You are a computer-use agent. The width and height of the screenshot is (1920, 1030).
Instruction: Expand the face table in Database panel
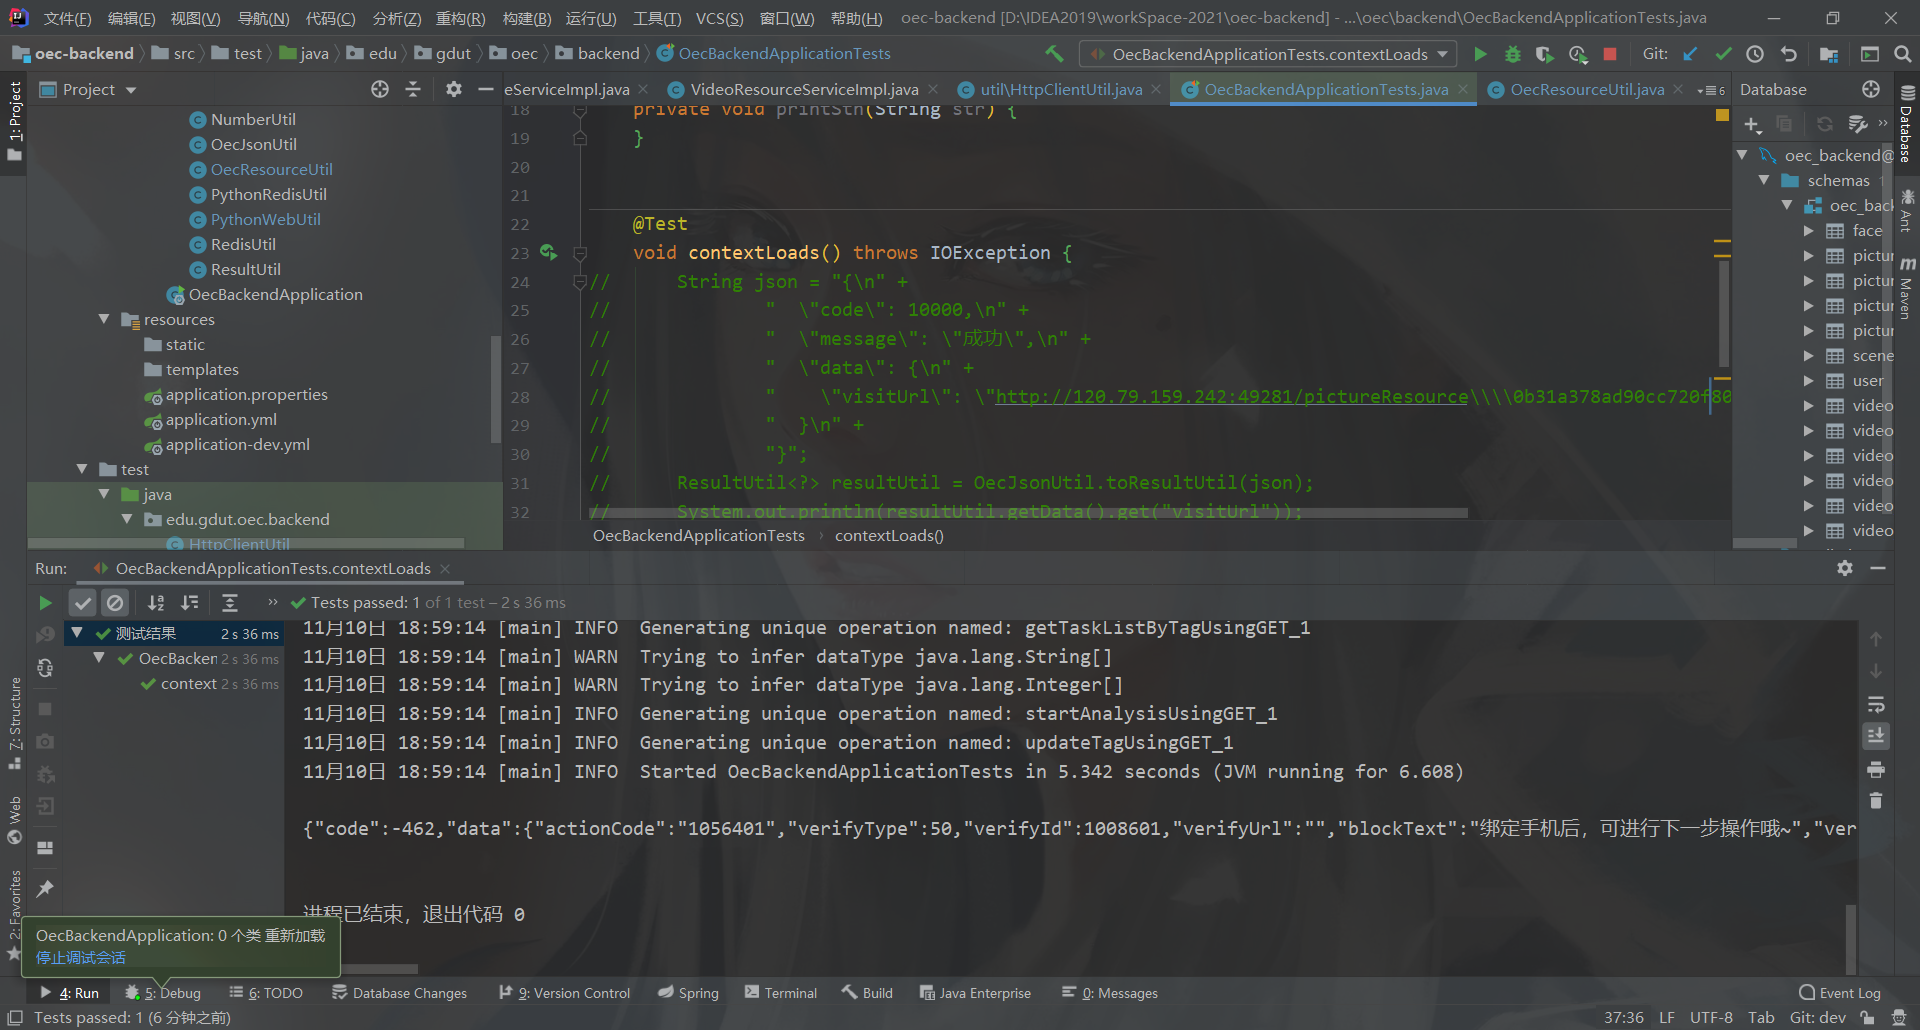pos(1808,230)
